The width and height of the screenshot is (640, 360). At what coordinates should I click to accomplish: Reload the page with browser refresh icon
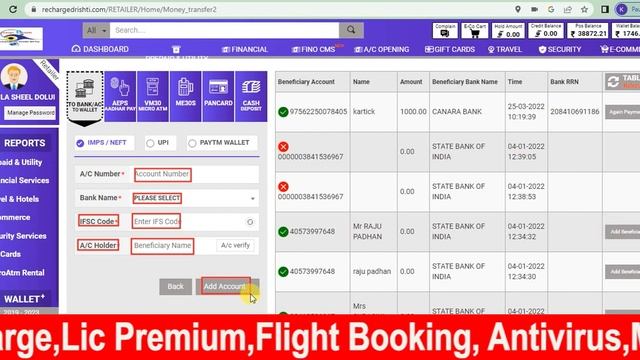click(13, 9)
